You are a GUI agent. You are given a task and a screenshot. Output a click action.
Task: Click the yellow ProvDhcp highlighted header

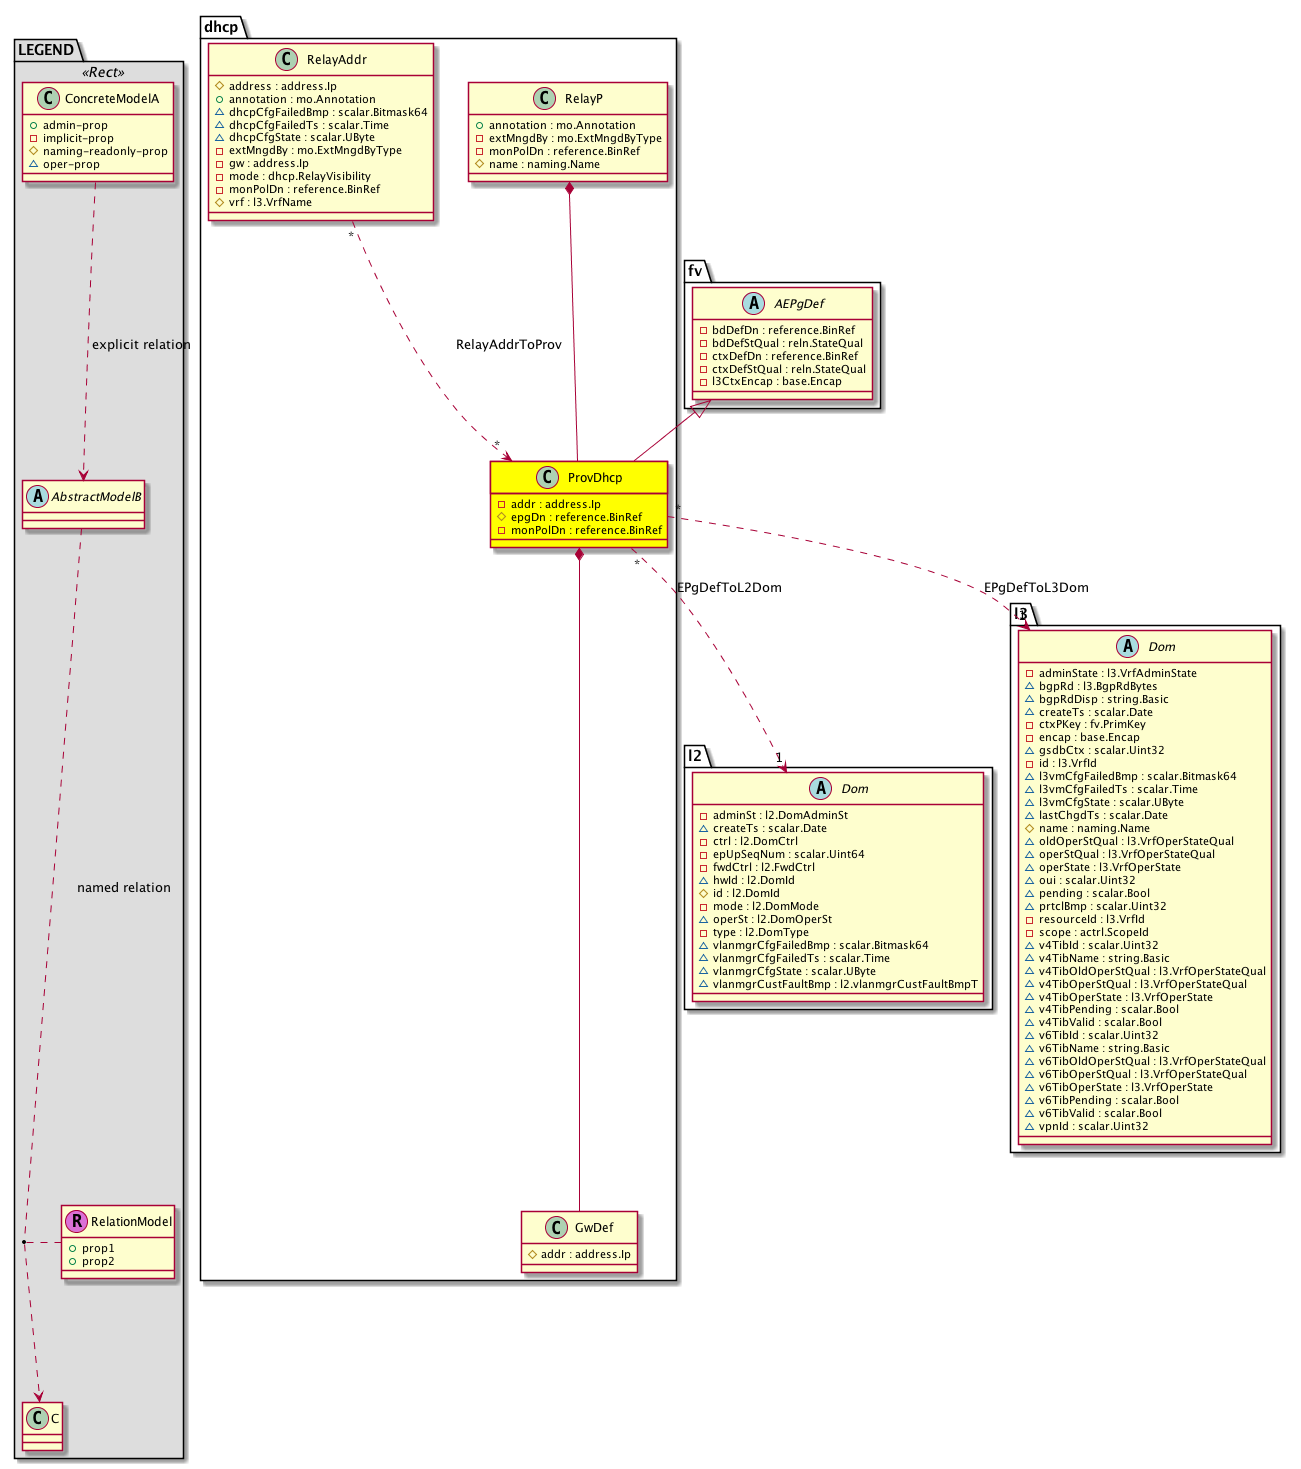(x=594, y=478)
